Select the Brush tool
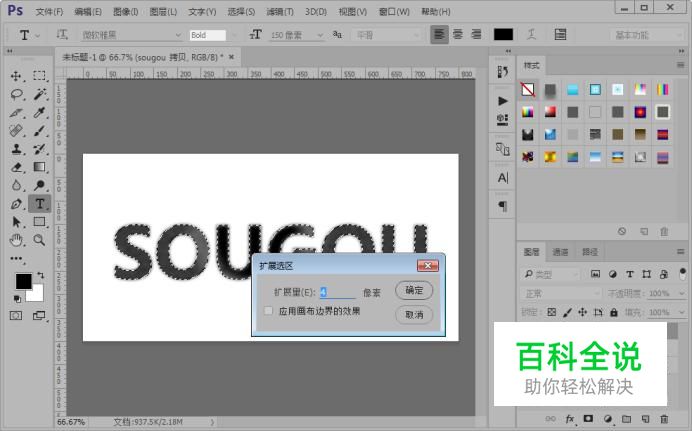The width and height of the screenshot is (692, 431). click(x=39, y=131)
